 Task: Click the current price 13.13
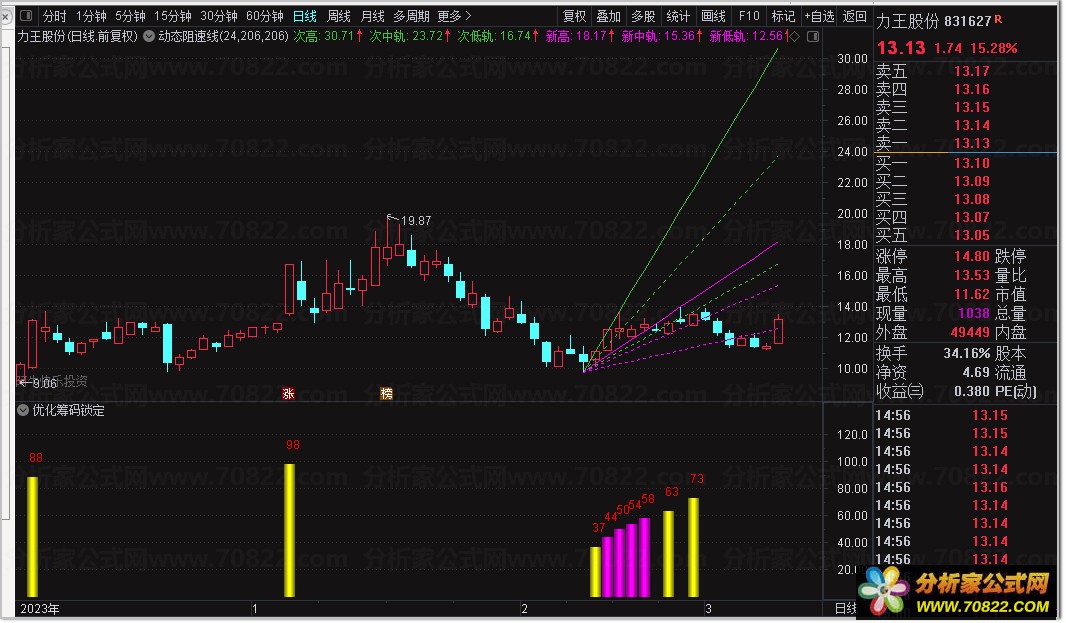click(901, 48)
